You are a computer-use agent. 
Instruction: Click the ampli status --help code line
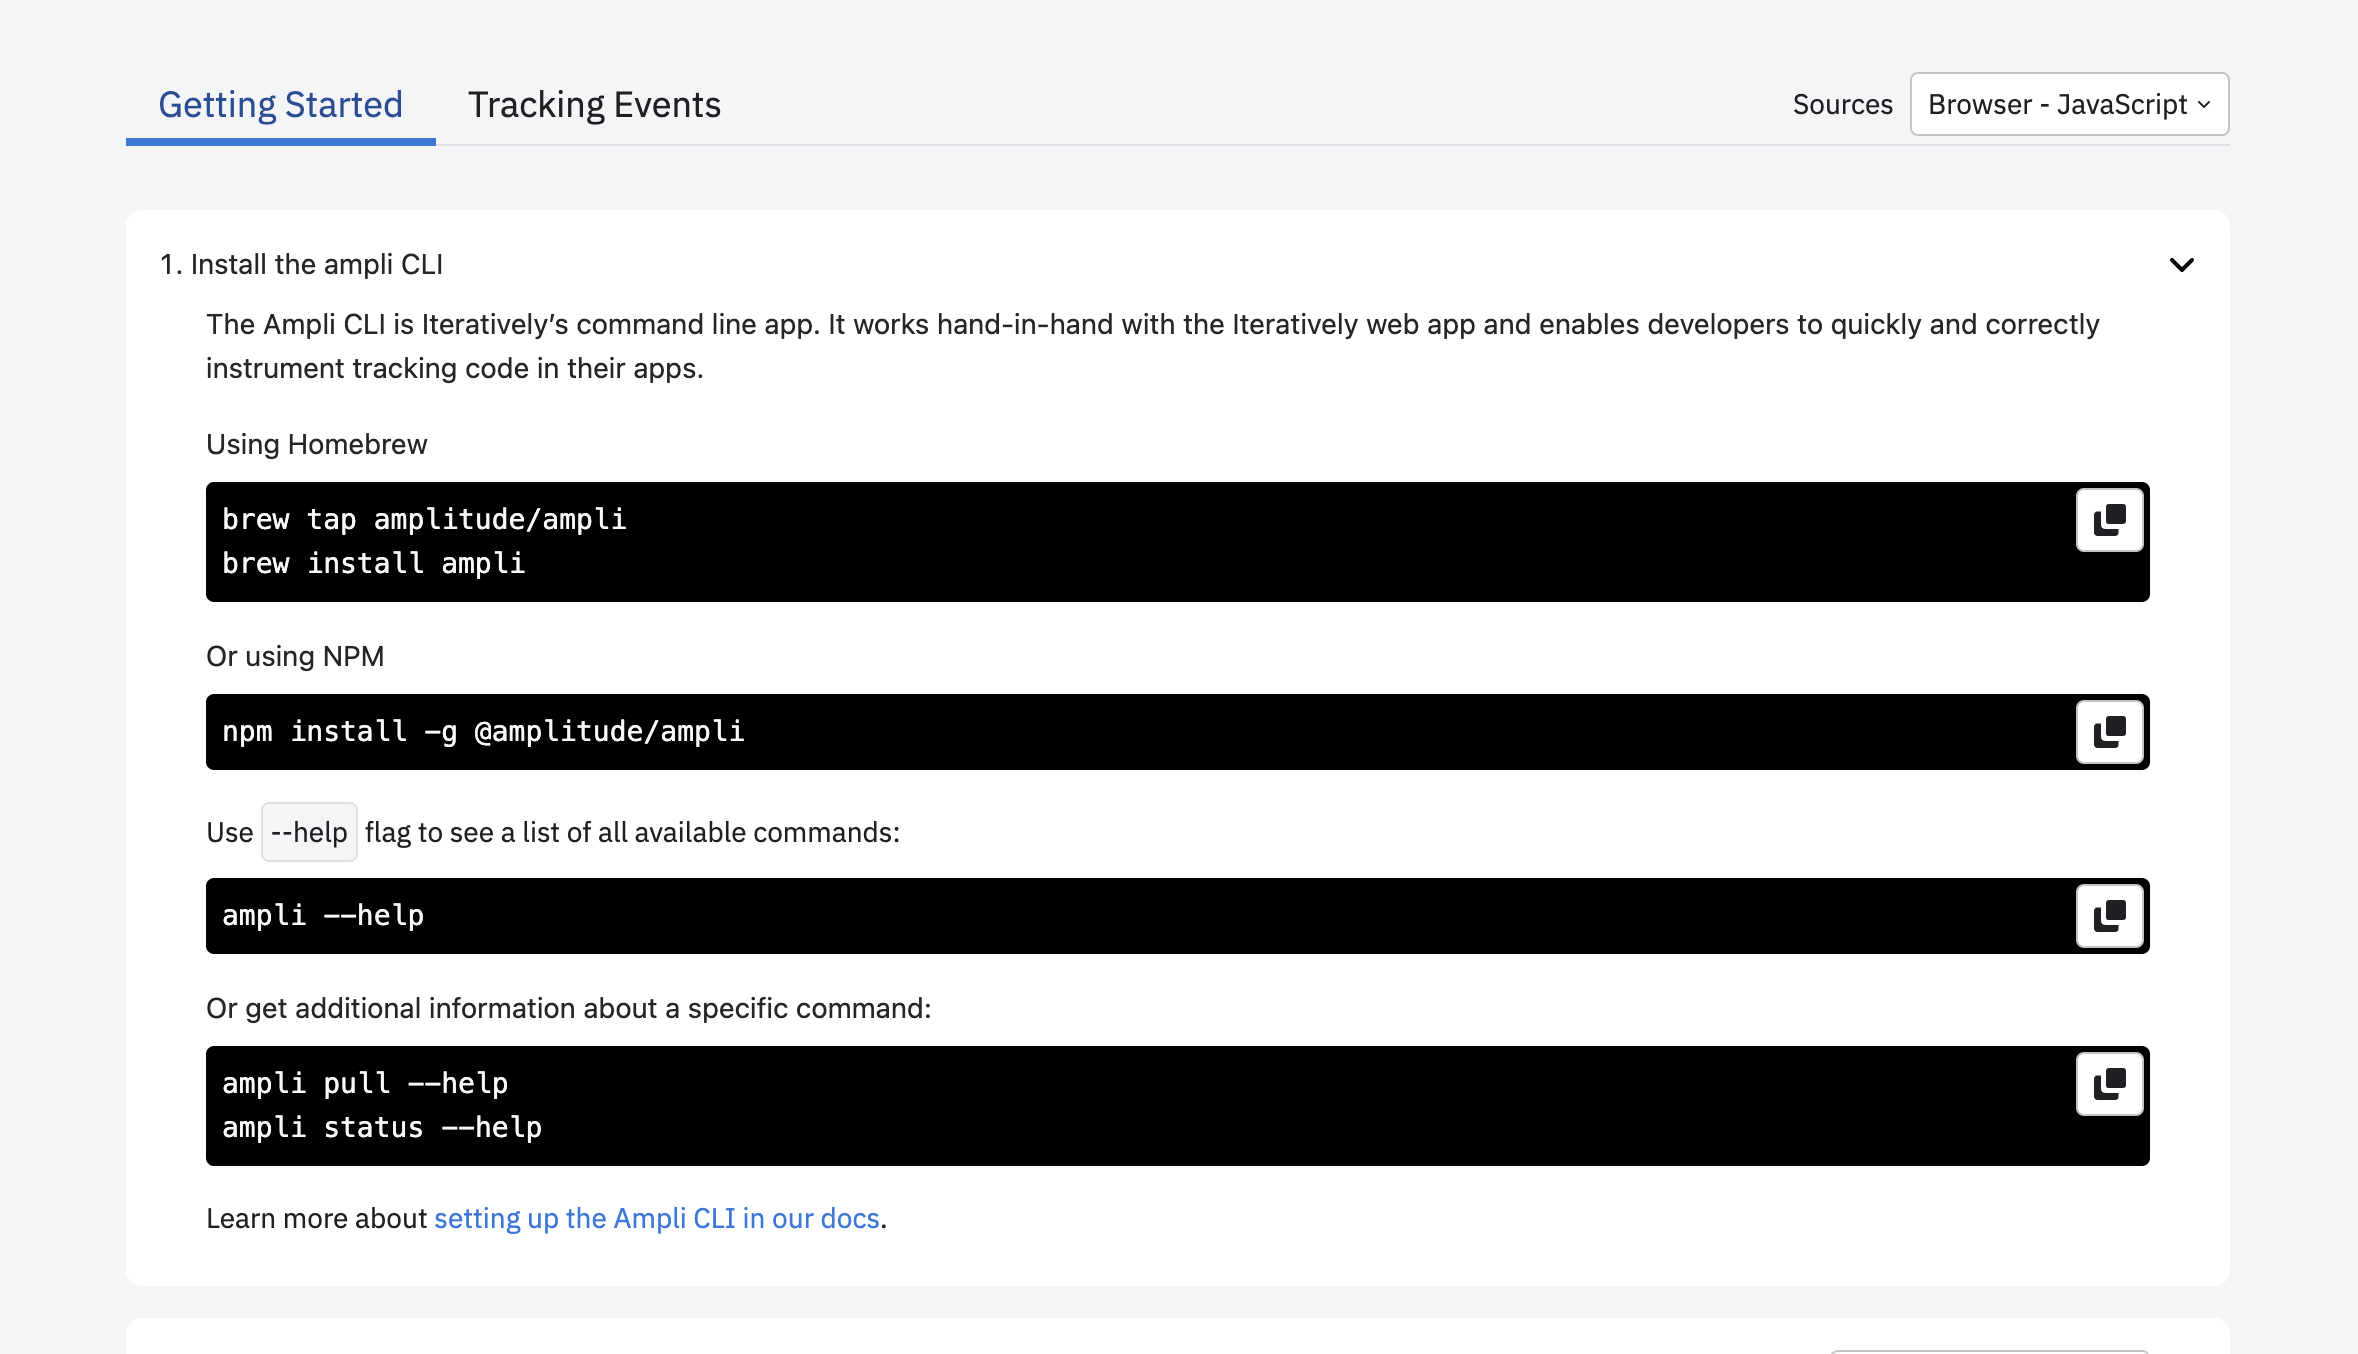tap(382, 1127)
